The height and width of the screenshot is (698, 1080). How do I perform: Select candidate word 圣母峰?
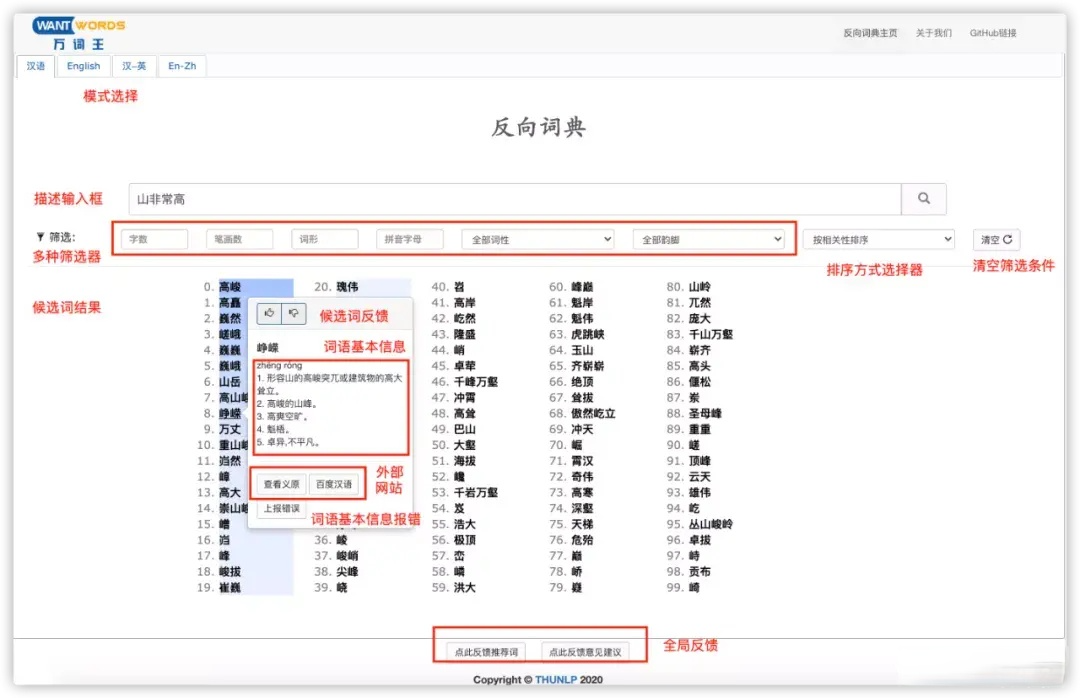point(705,413)
